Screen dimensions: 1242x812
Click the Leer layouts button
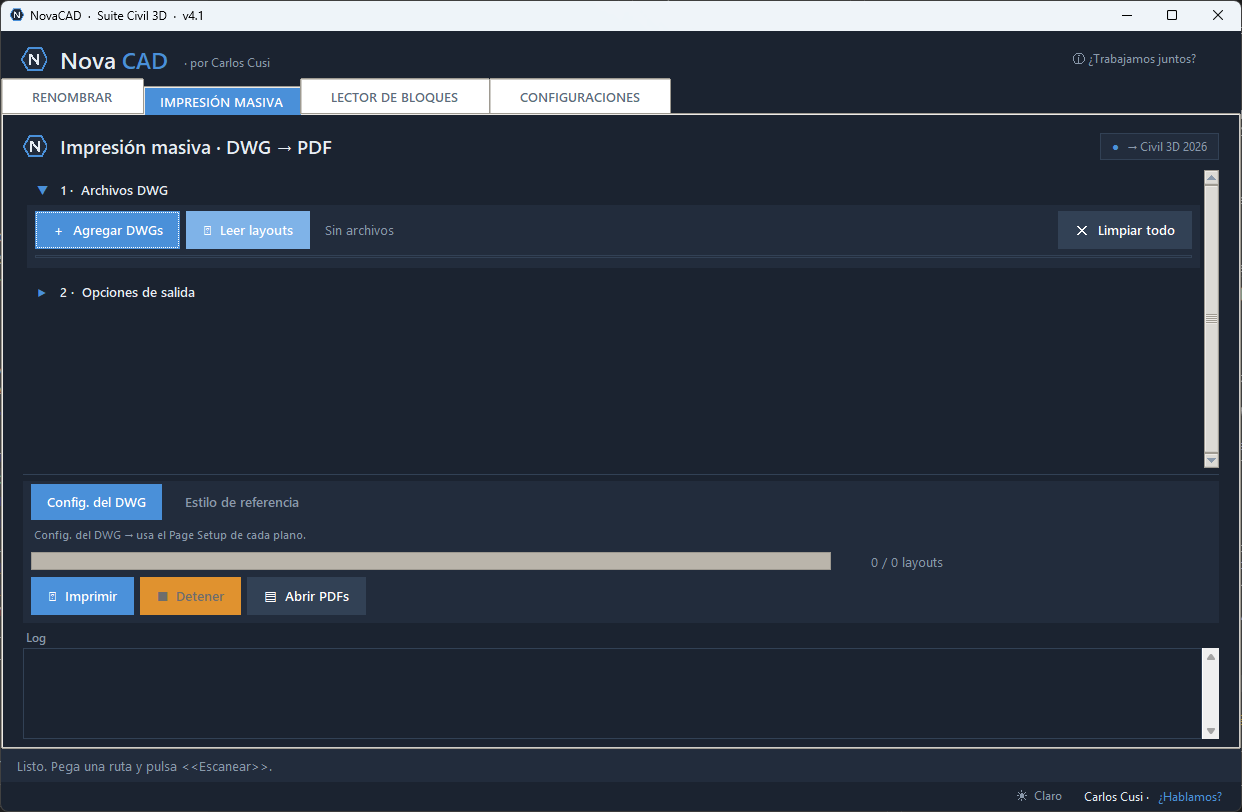coord(248,230)
